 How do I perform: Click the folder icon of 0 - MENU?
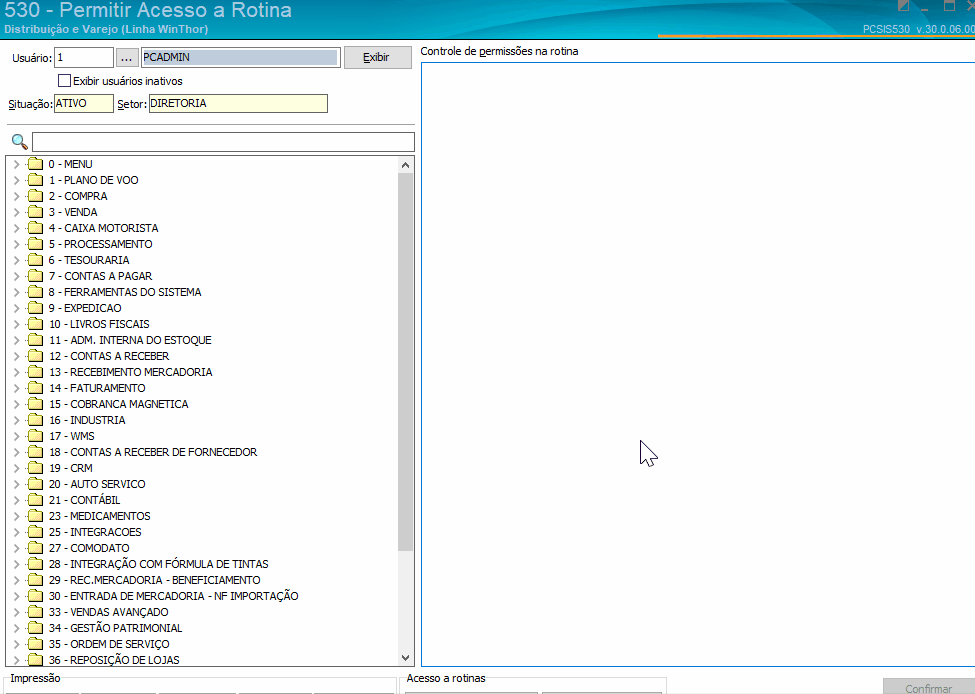[x=35, y=164]
